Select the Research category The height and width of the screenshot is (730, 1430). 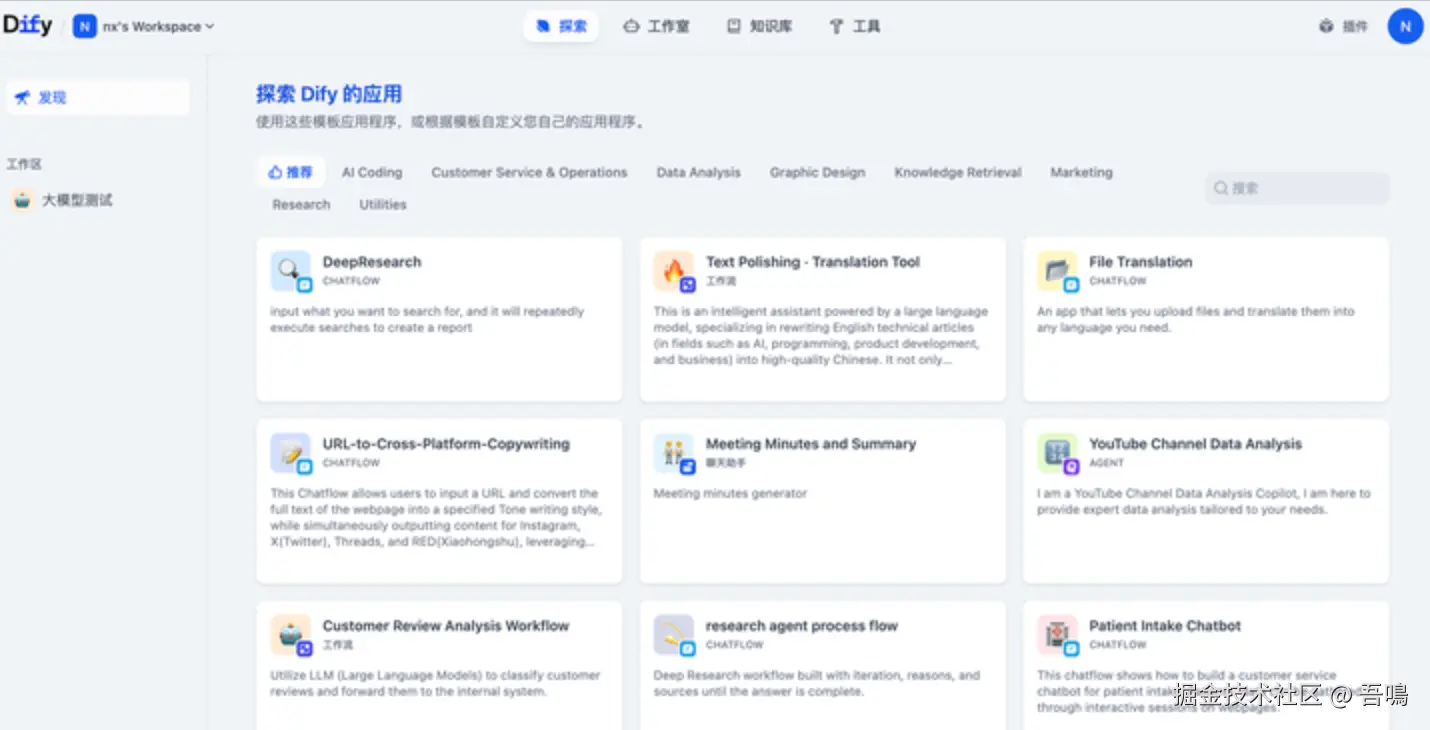[301, 204]
